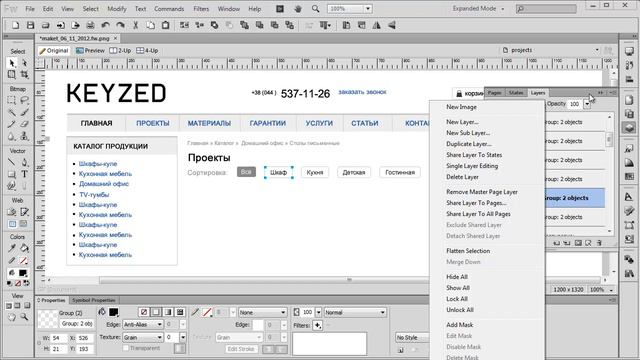Select the Text tool
This screenshot has width=640, height=360.
point(24,174)
